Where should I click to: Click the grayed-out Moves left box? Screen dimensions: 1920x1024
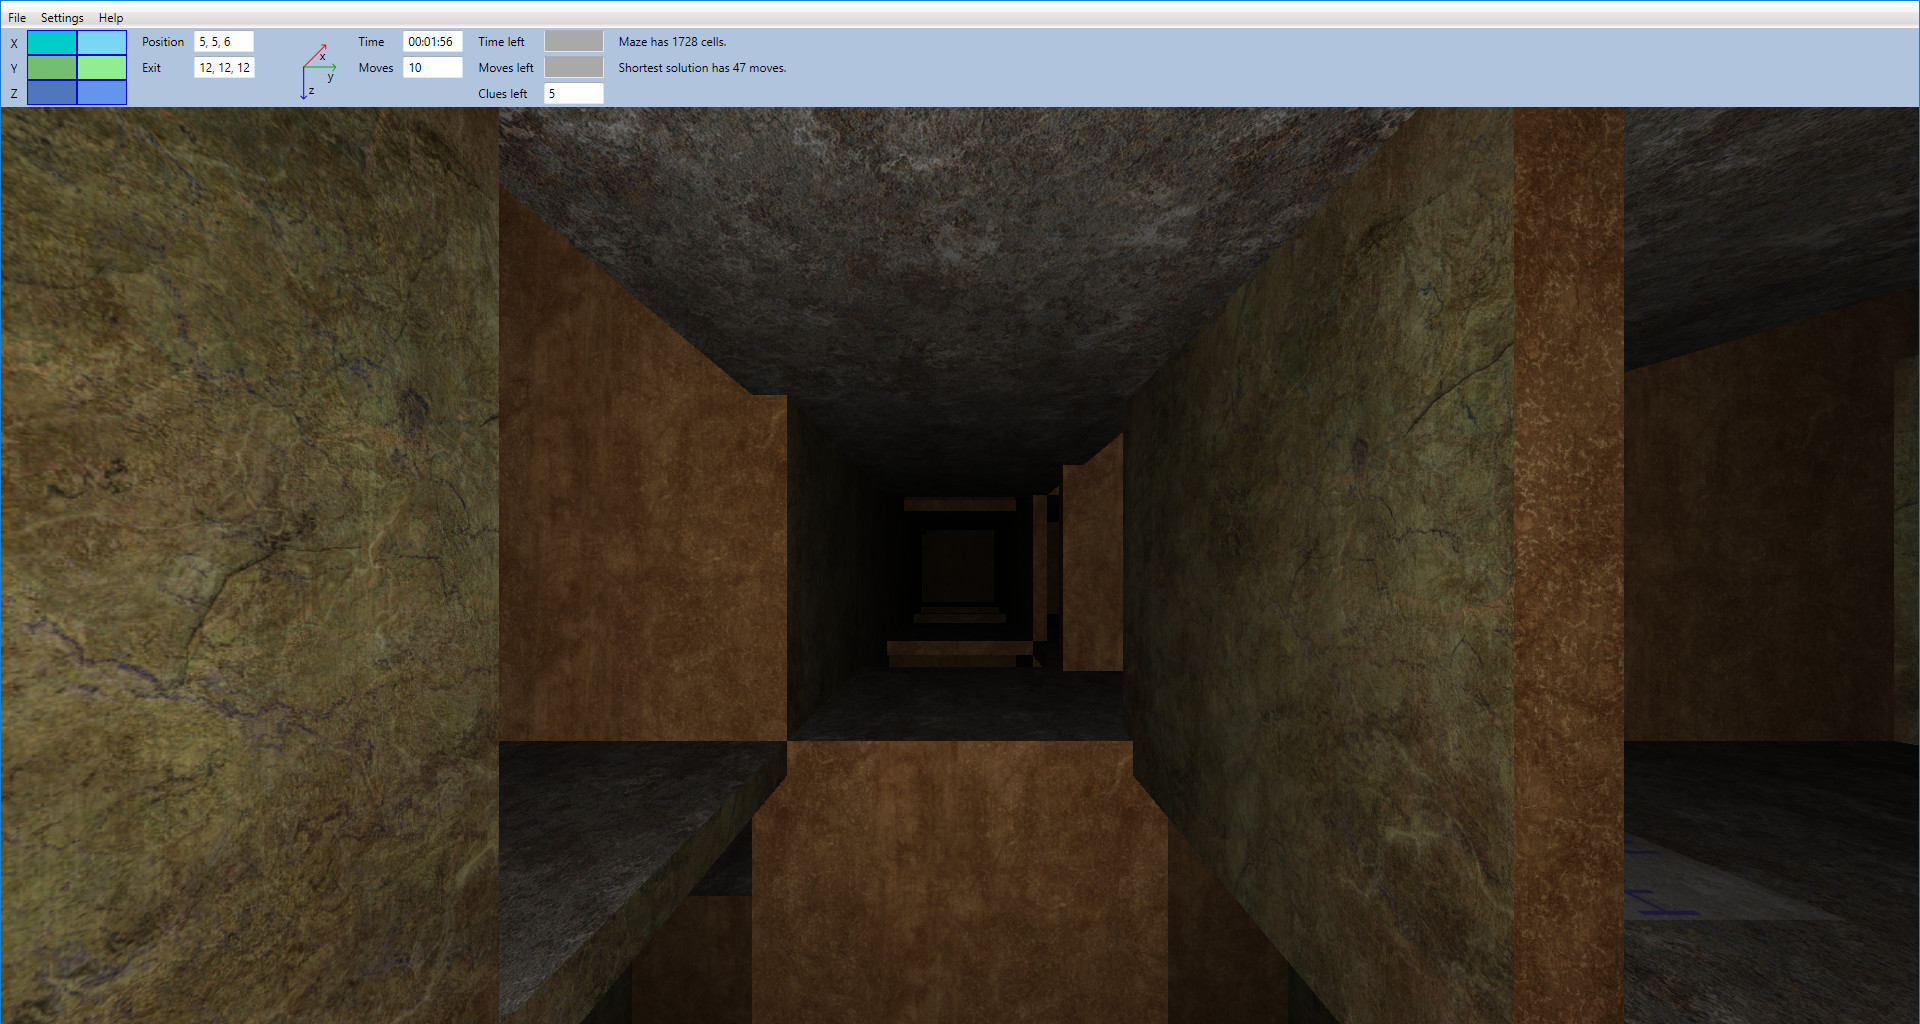pos(574,66)
